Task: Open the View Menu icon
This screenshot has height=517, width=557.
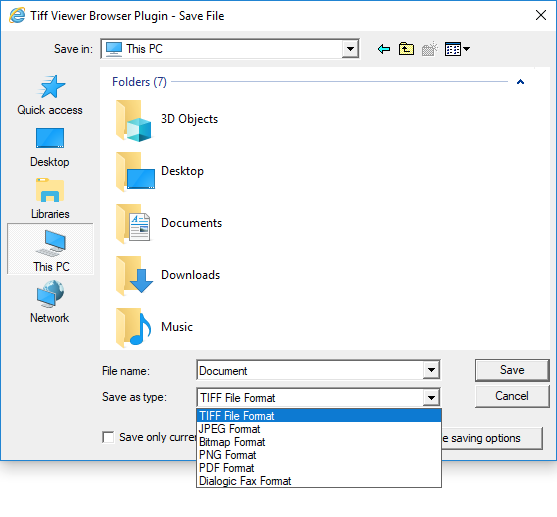Action: [457, 49]
